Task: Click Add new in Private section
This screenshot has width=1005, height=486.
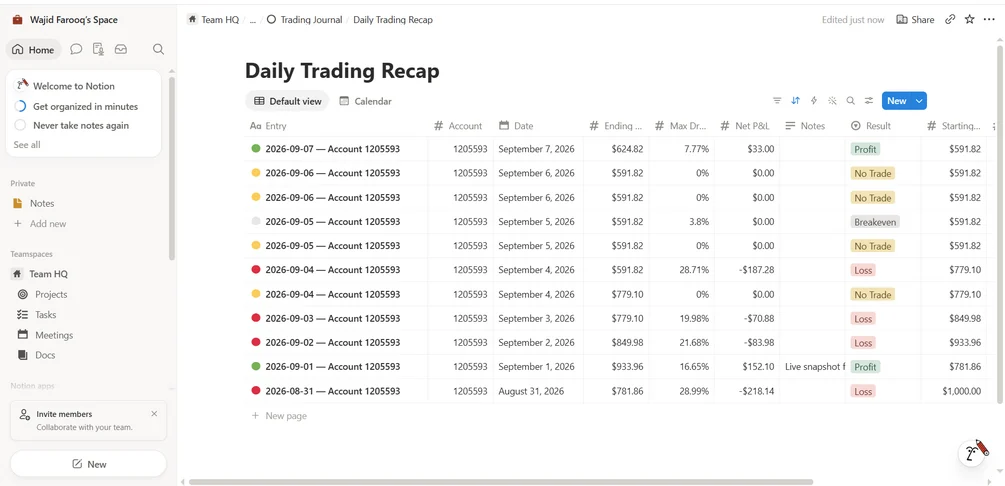Action: click(47, 224)
